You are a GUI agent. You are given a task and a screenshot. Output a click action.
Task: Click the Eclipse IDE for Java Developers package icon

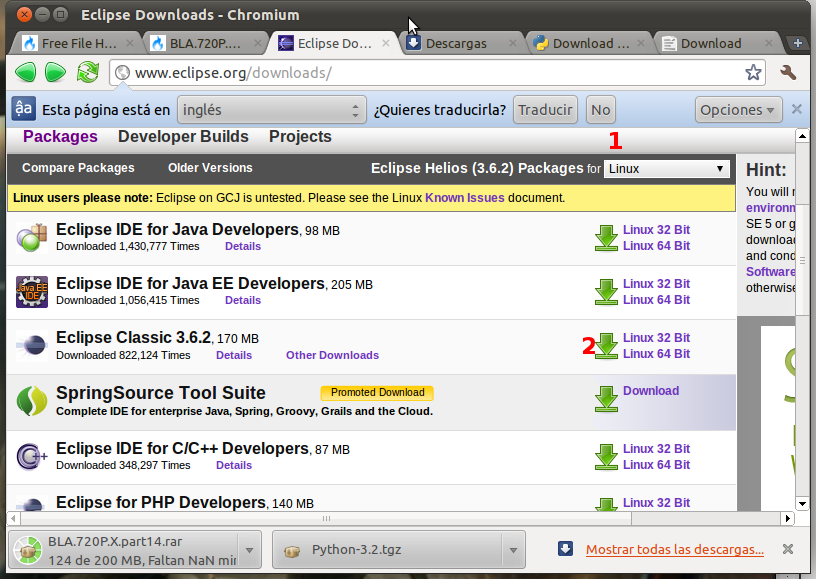(32, 238)
